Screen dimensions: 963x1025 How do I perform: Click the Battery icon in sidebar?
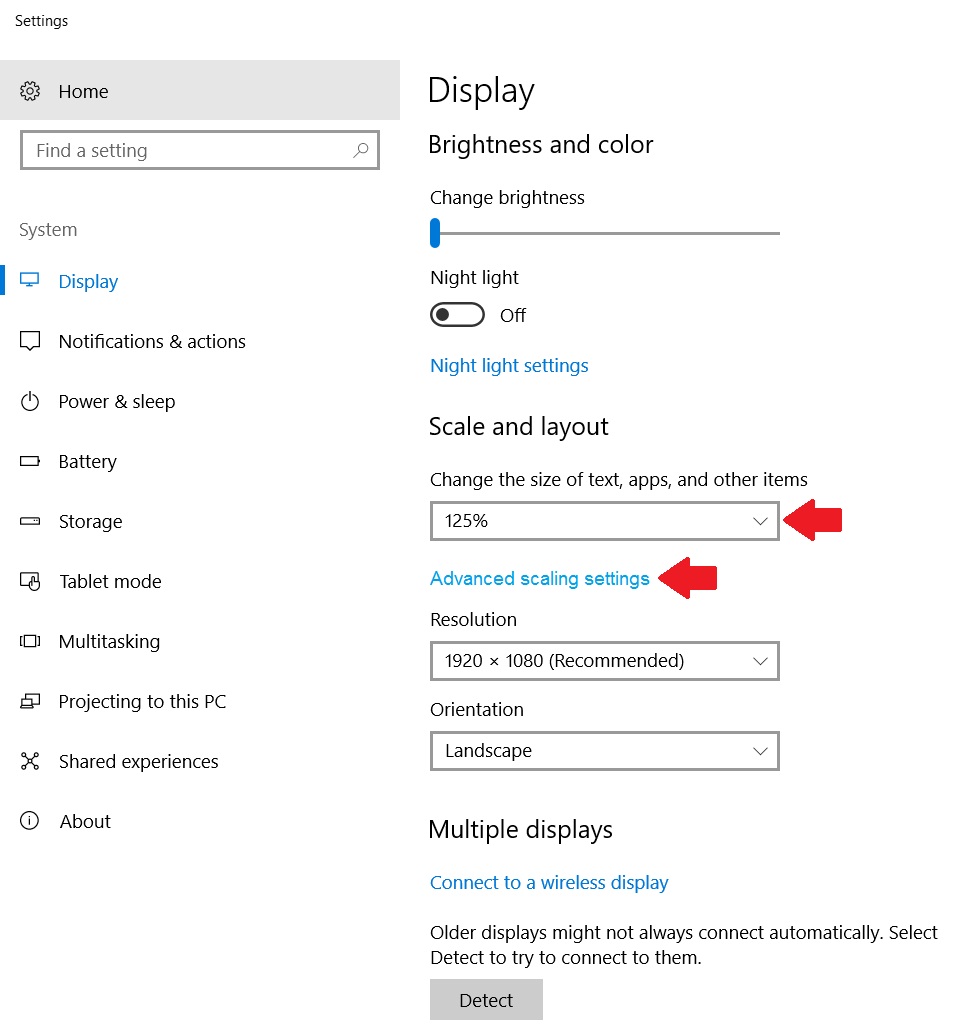click(30, 461)
